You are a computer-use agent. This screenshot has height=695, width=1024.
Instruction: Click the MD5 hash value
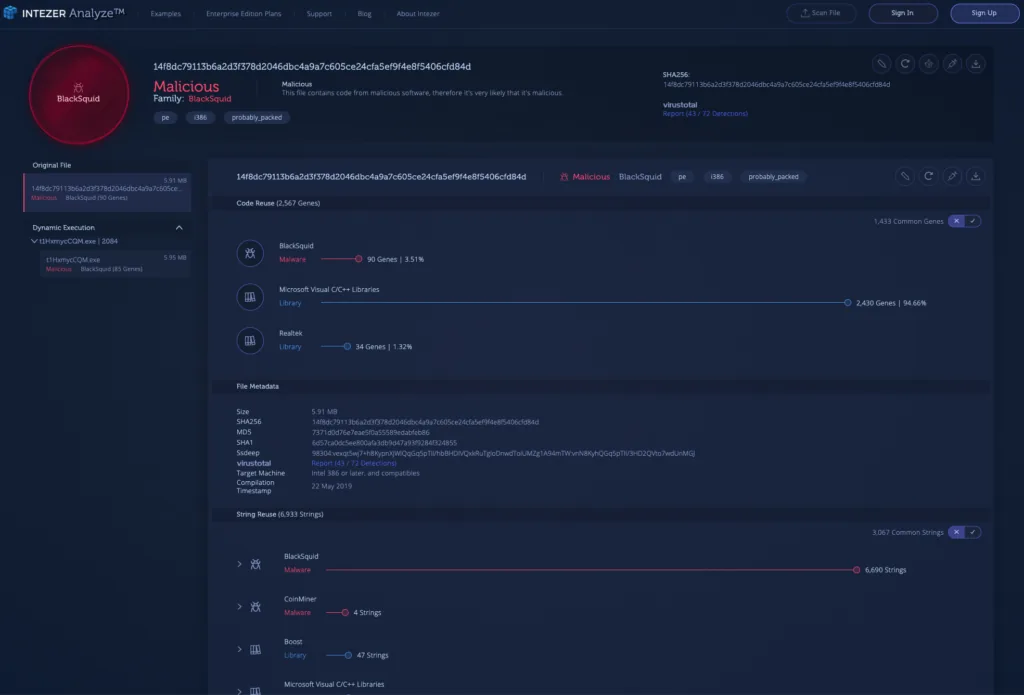coord(370,432)
